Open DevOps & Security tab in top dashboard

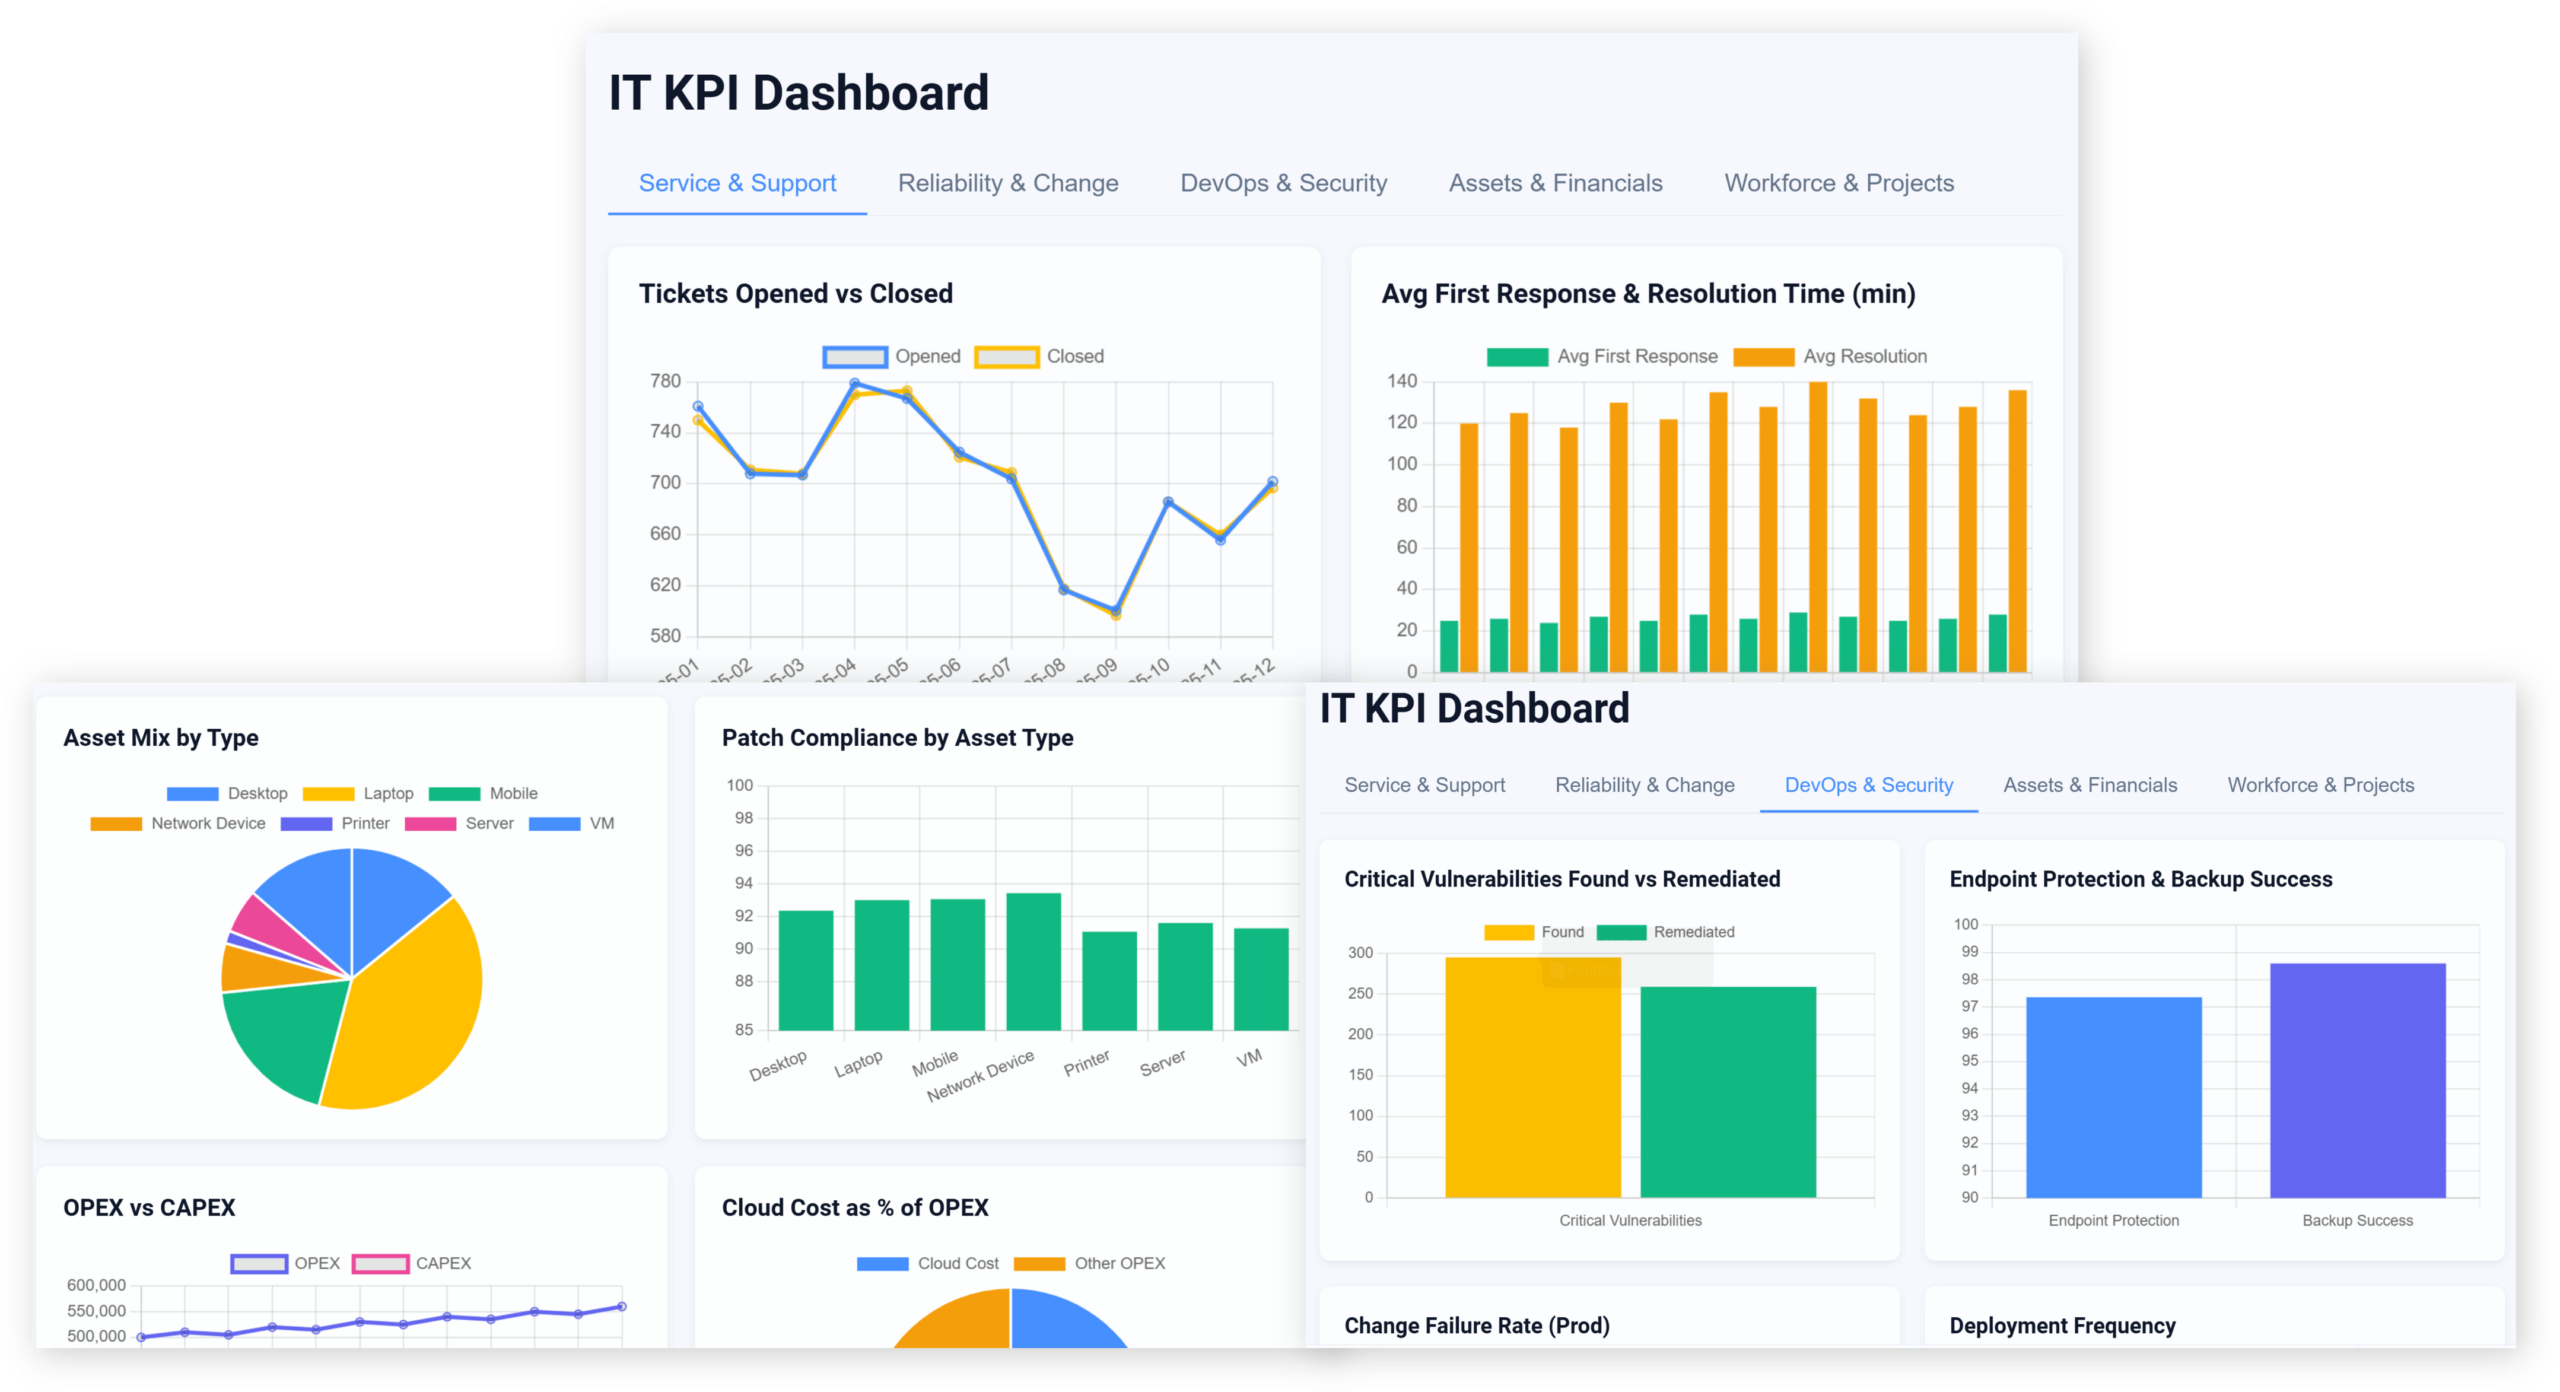[x=1283, y=183]
